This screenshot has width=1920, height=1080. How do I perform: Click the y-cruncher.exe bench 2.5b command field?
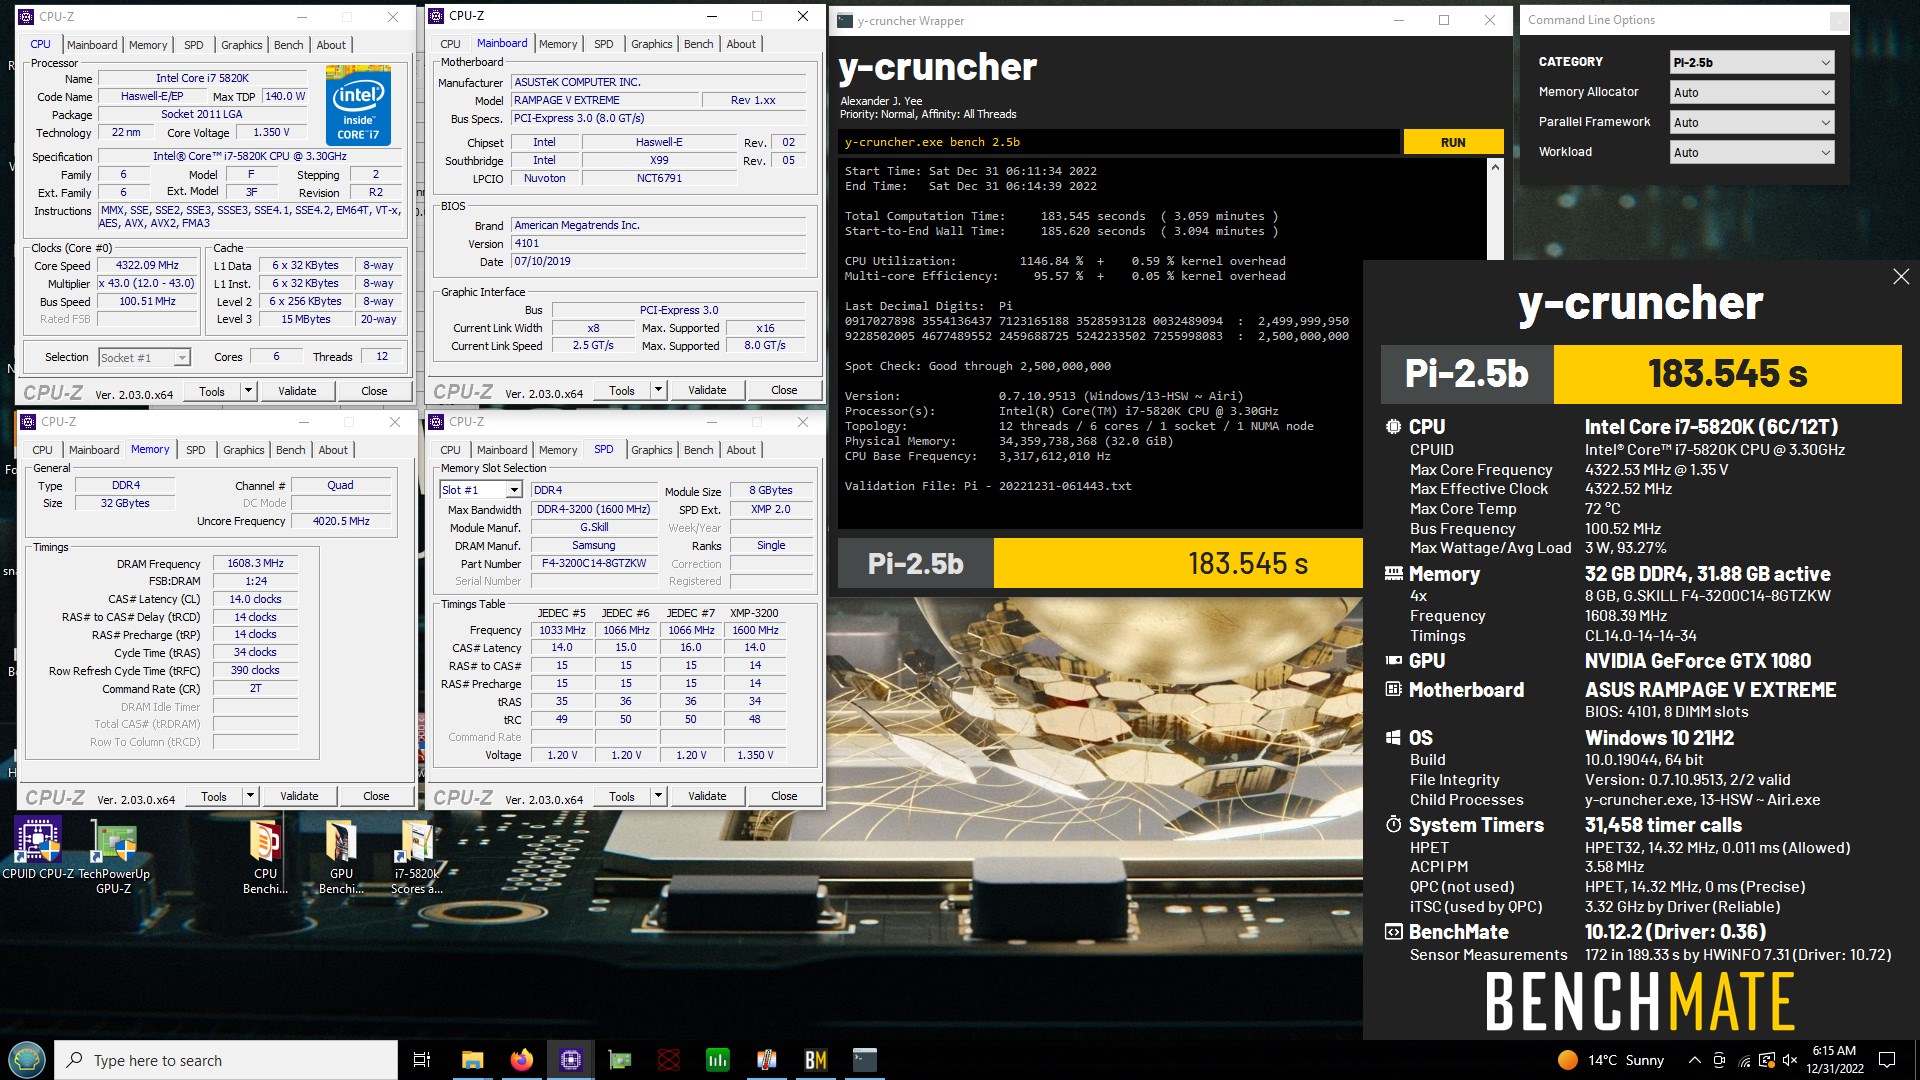[x=1118, y=142]
